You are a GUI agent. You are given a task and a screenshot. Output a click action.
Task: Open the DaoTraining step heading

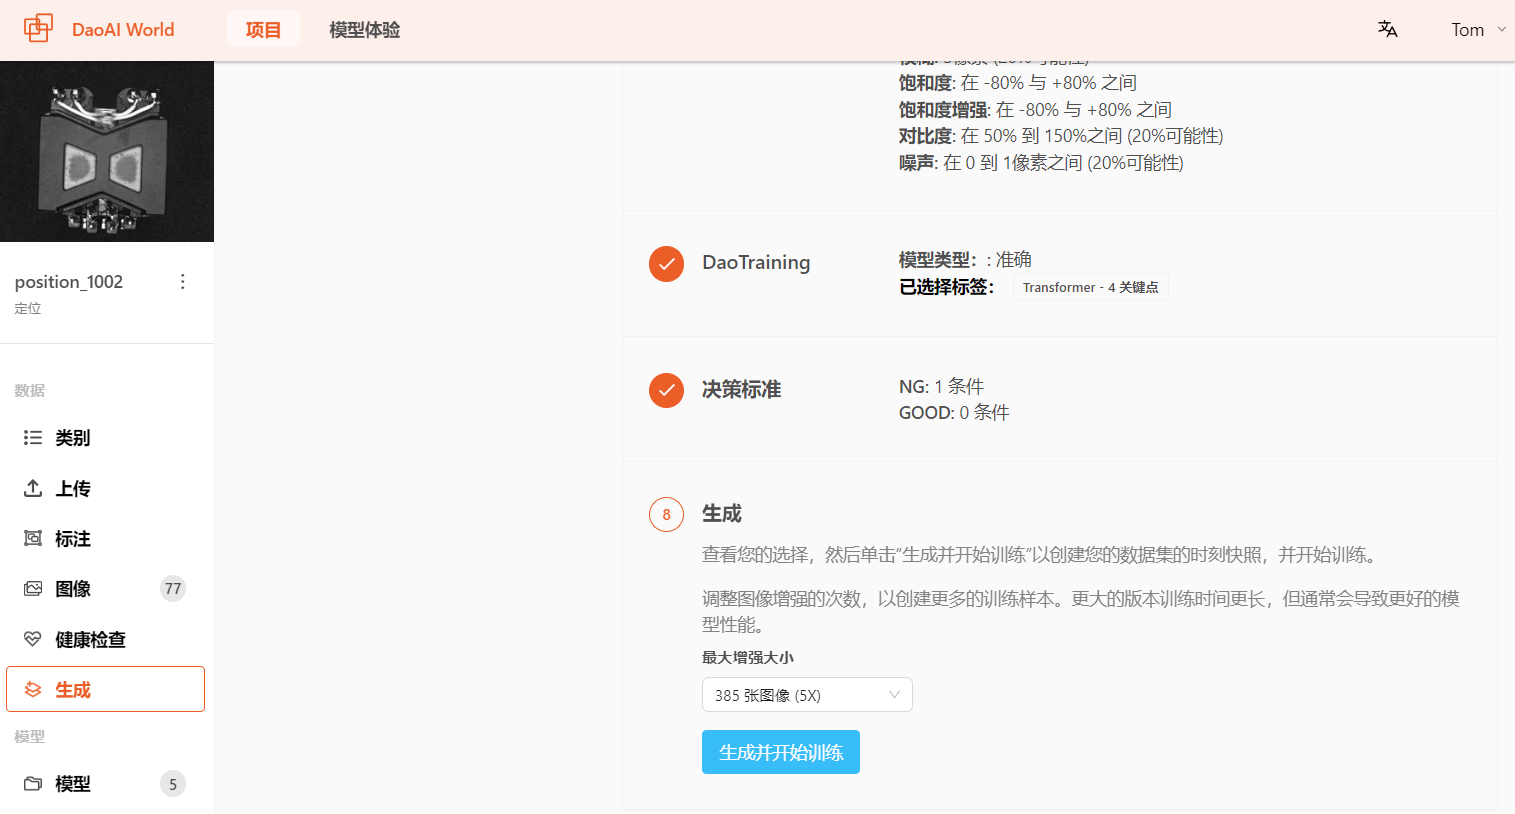(756, 262)
